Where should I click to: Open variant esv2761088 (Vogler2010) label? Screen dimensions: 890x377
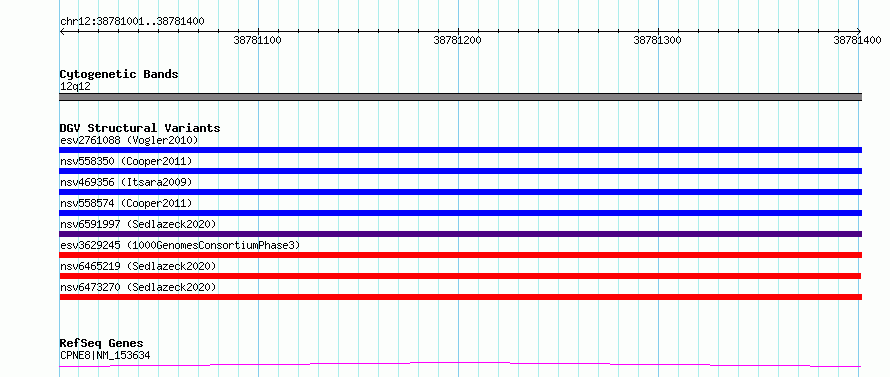tap(129, 140)
